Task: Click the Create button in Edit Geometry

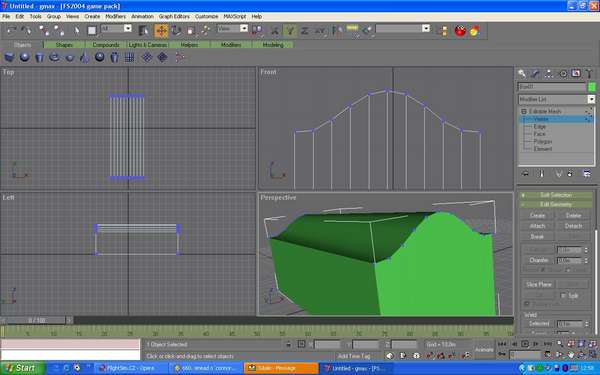Action: click(x=537, y=215)
